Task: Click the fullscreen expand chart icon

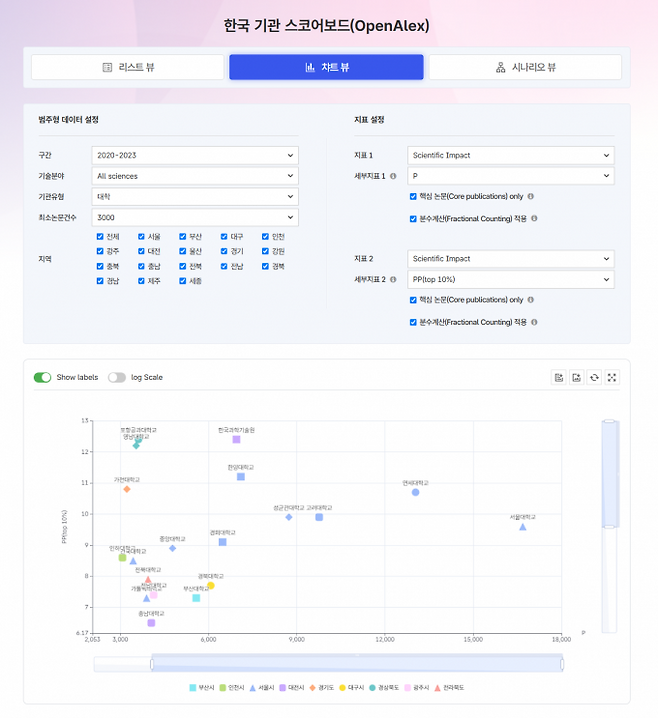Action: click(x=612, y=377)
